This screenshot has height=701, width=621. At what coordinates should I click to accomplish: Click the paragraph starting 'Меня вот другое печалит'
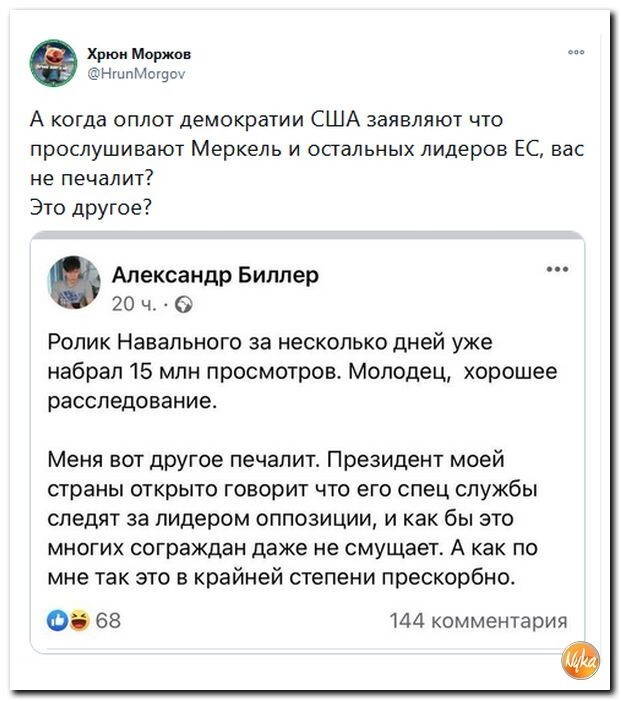point(292,519)
